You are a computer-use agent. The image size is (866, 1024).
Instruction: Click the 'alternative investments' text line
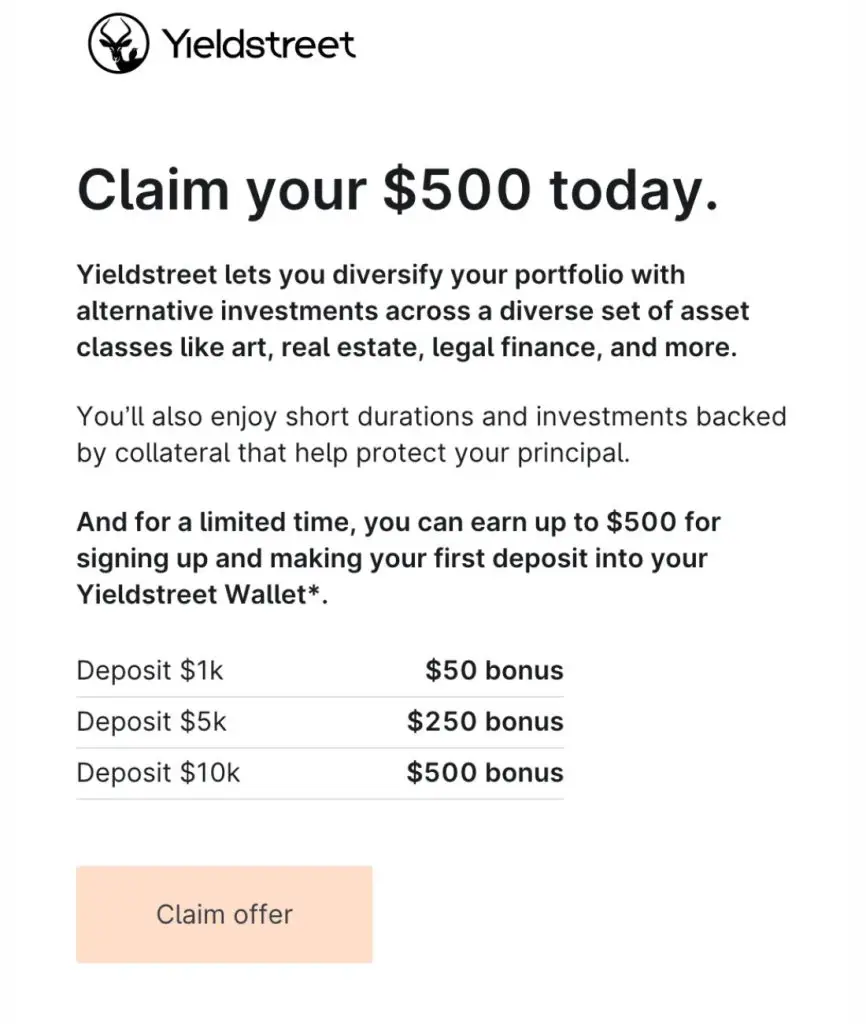[413, 311]
